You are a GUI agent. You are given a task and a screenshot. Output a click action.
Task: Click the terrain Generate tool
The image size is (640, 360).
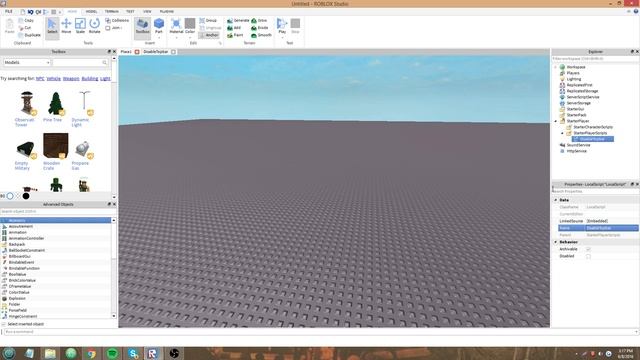[x=238, y=20]
